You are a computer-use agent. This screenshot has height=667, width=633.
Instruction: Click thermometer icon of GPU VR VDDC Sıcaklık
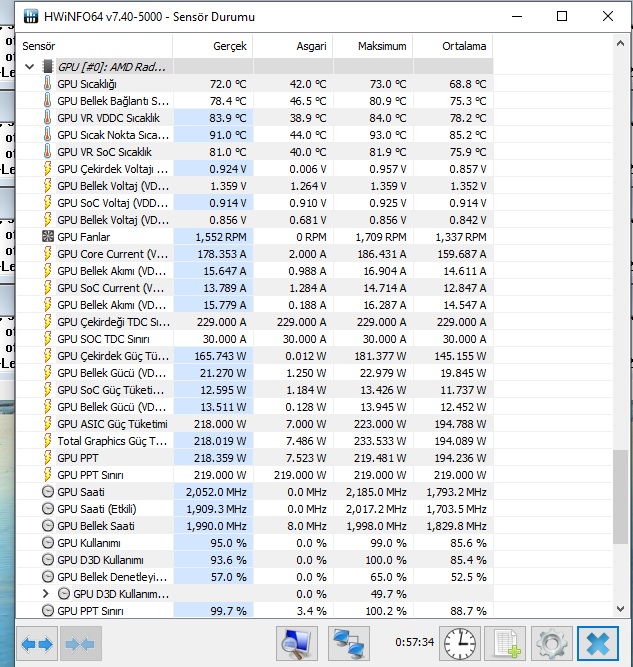[48, 117]
